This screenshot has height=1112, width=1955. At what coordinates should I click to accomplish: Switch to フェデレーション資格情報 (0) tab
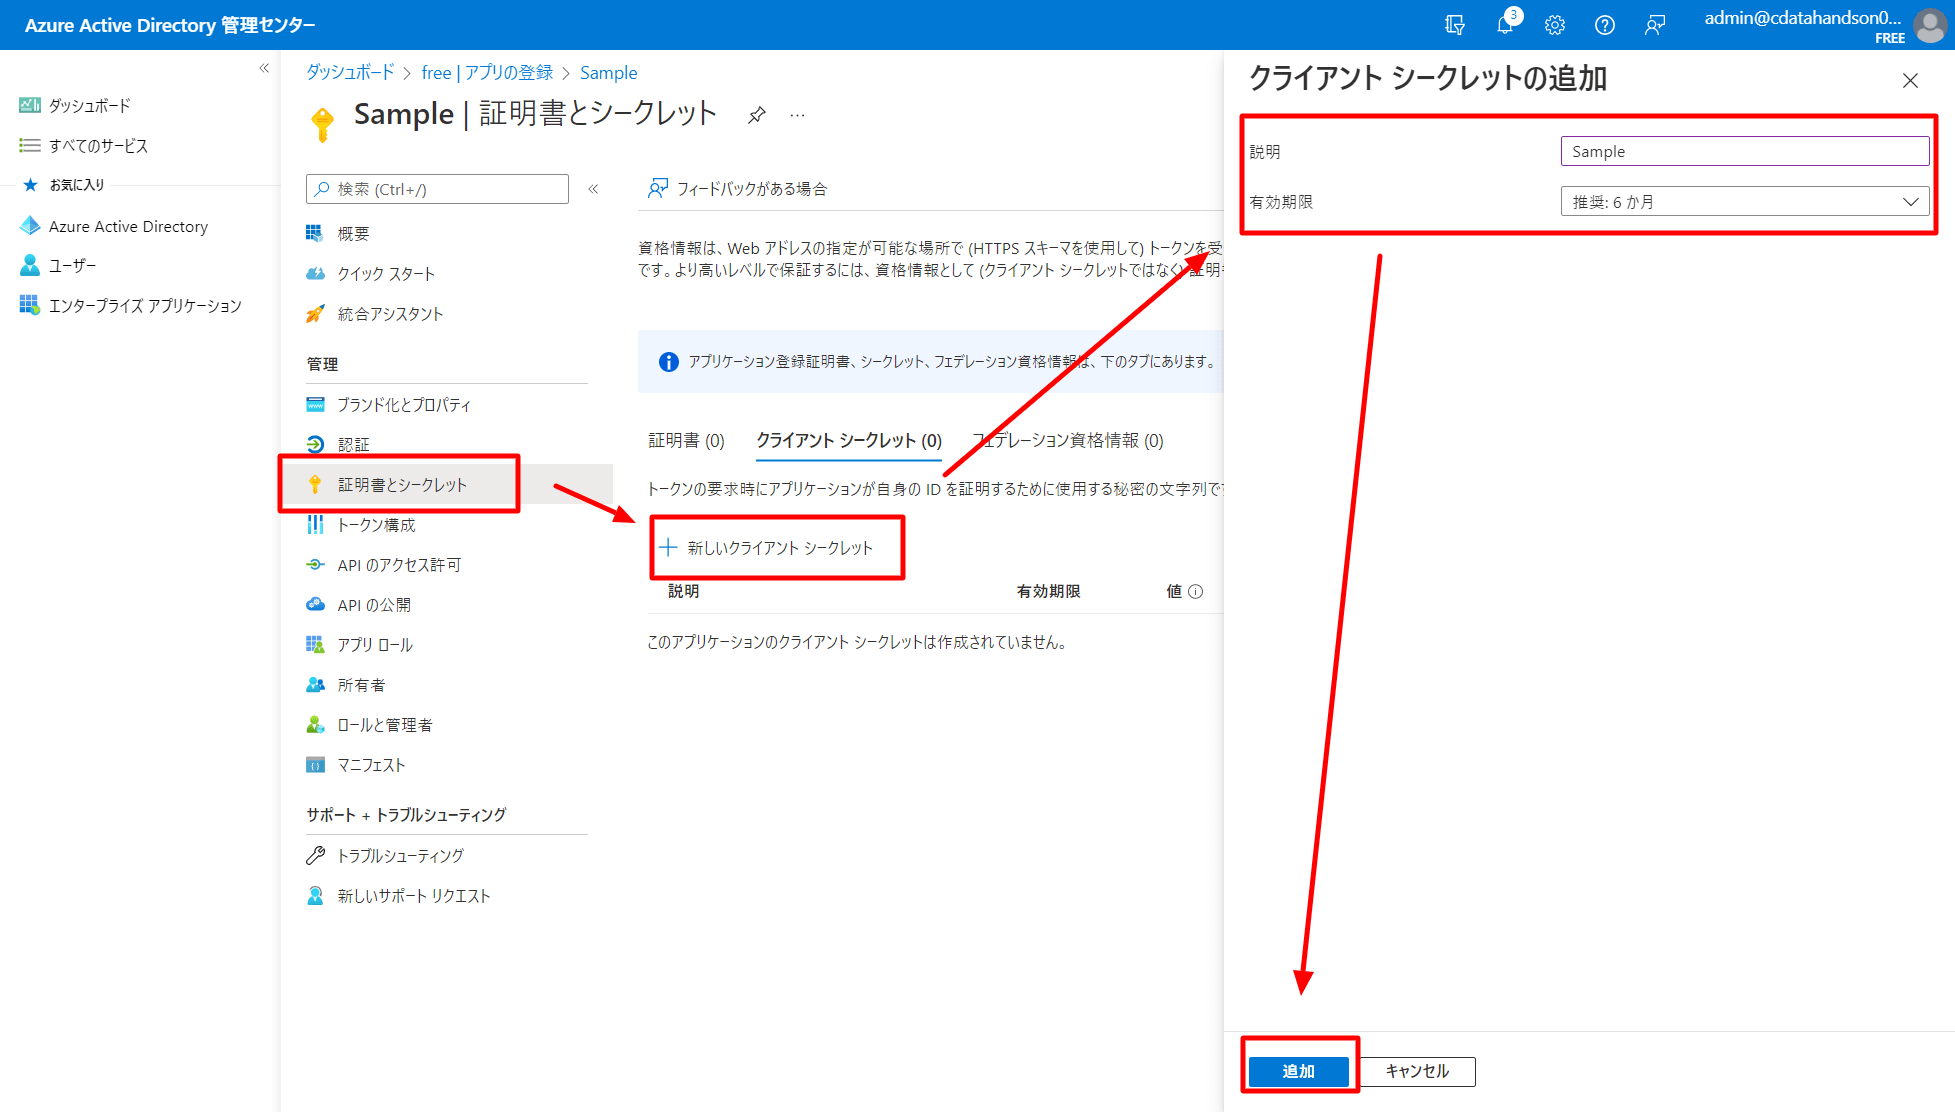(x=1068, y=440)
